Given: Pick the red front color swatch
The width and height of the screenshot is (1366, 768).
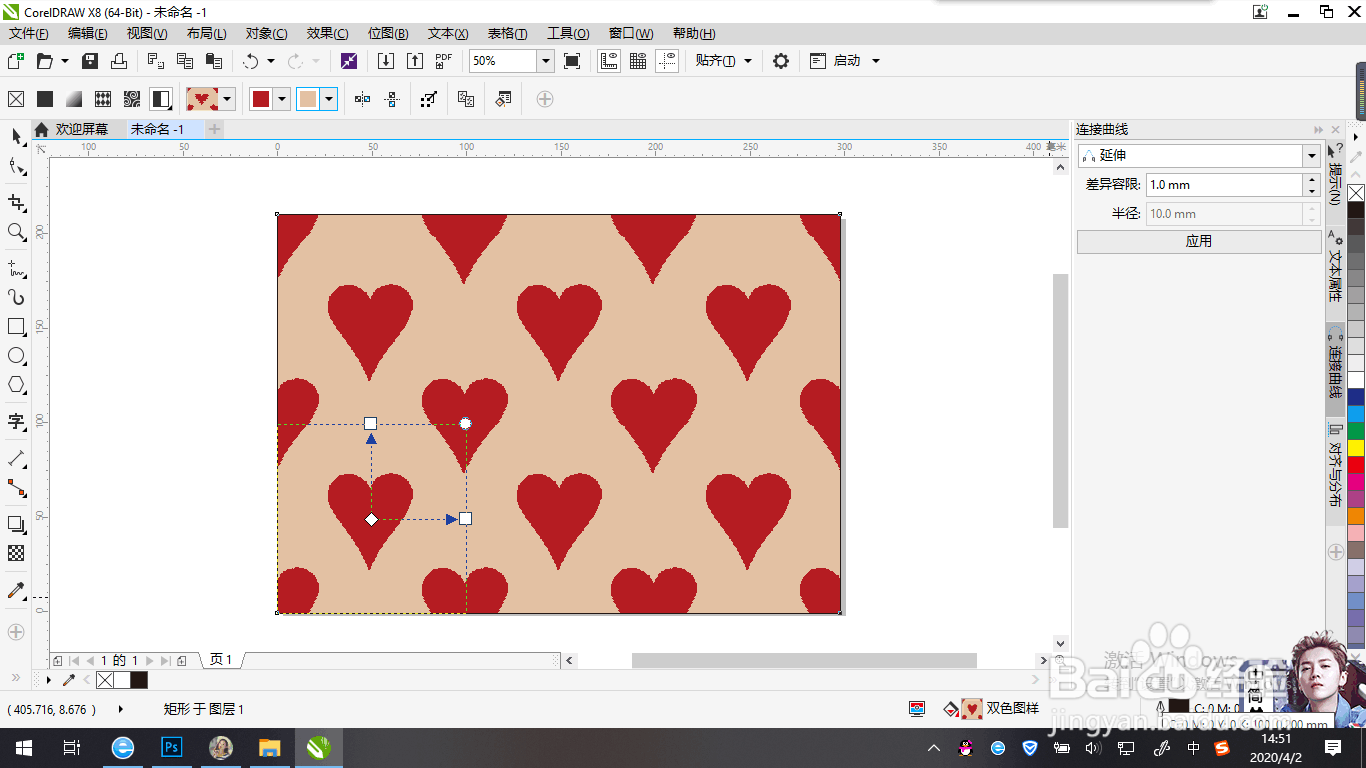Looking at the screenshot, I should pos(261,99).
